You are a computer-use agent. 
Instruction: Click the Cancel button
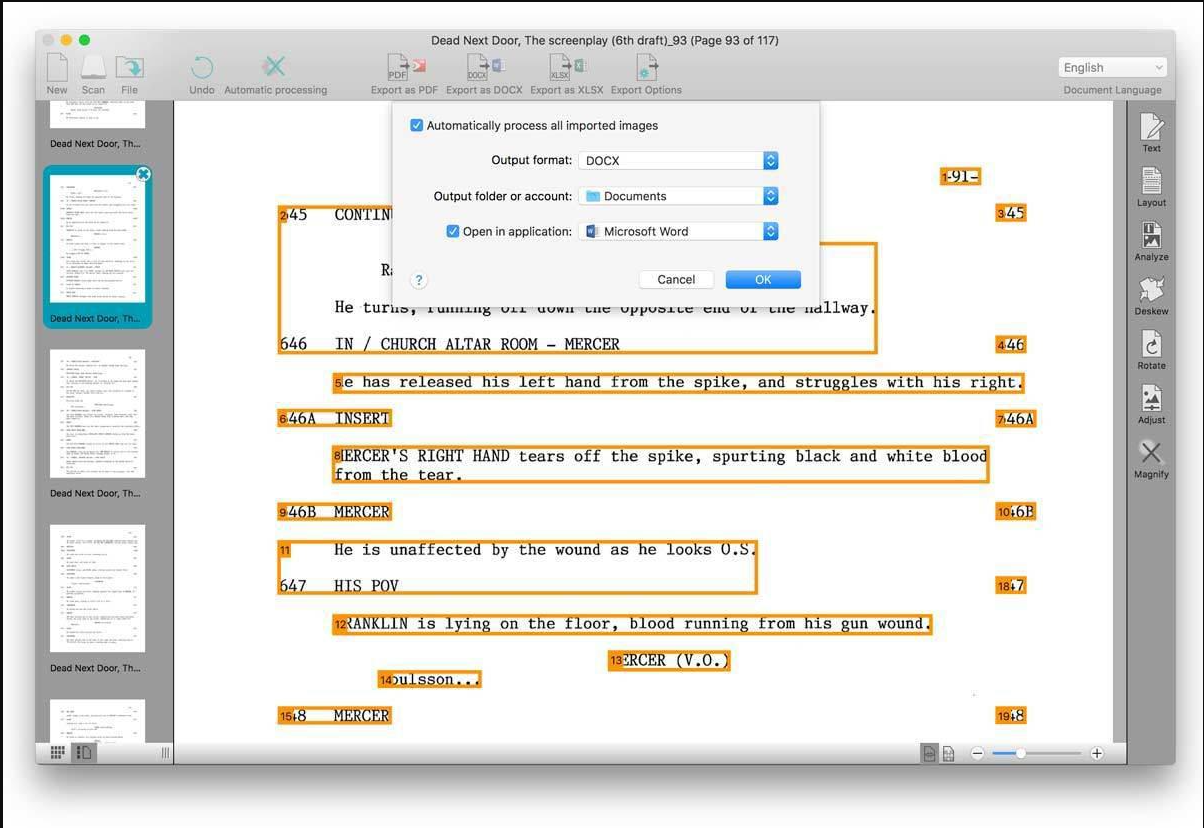(x=676, y=280)
